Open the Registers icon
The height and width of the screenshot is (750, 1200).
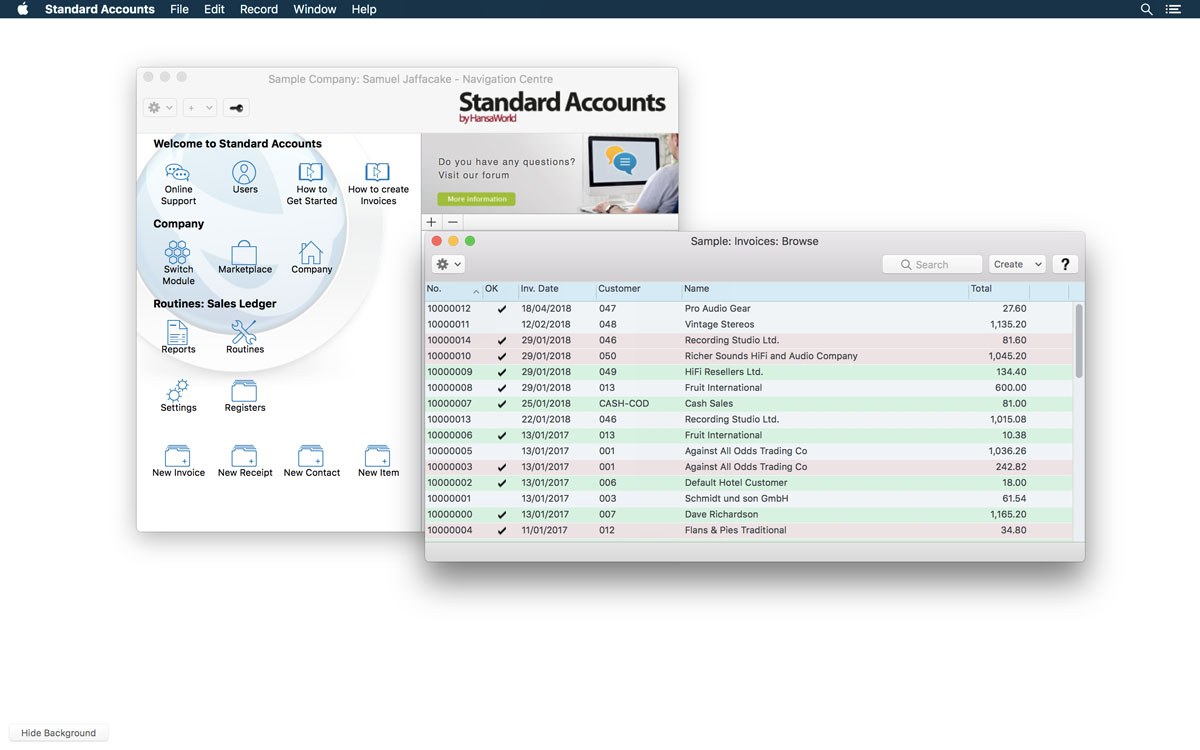tap(245, 391)
